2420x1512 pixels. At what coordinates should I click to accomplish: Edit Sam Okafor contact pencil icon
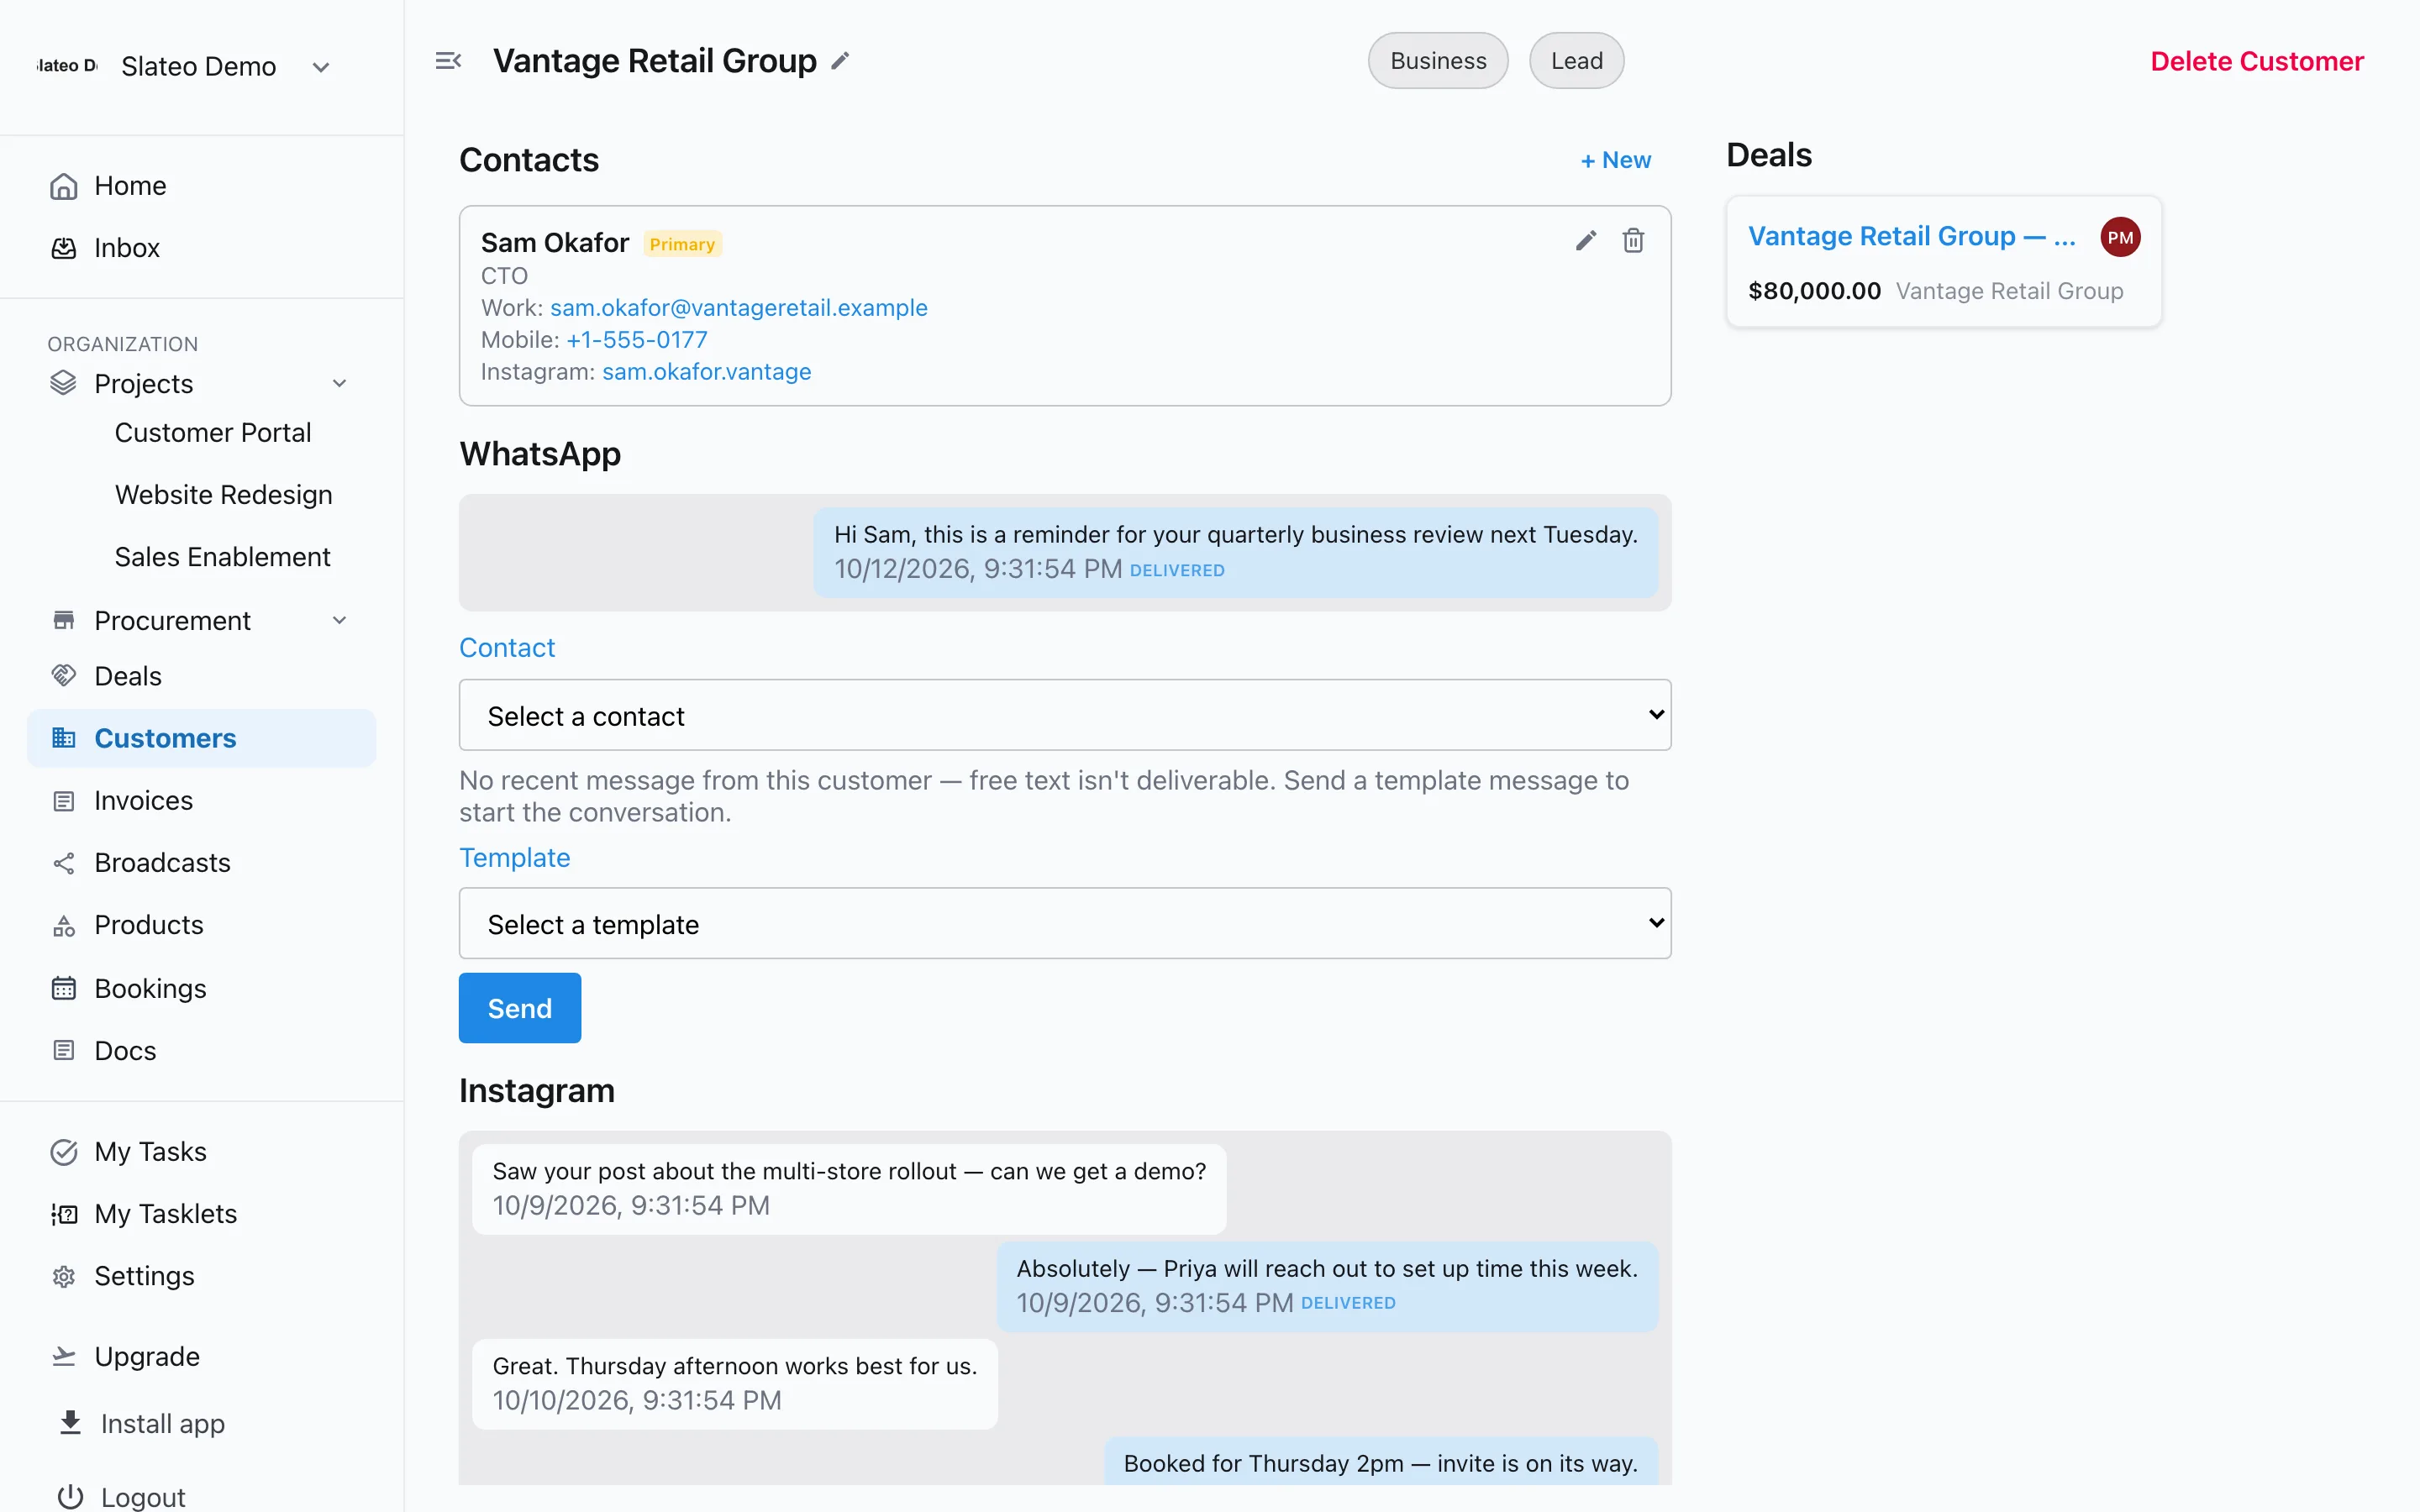point(1586,240)
